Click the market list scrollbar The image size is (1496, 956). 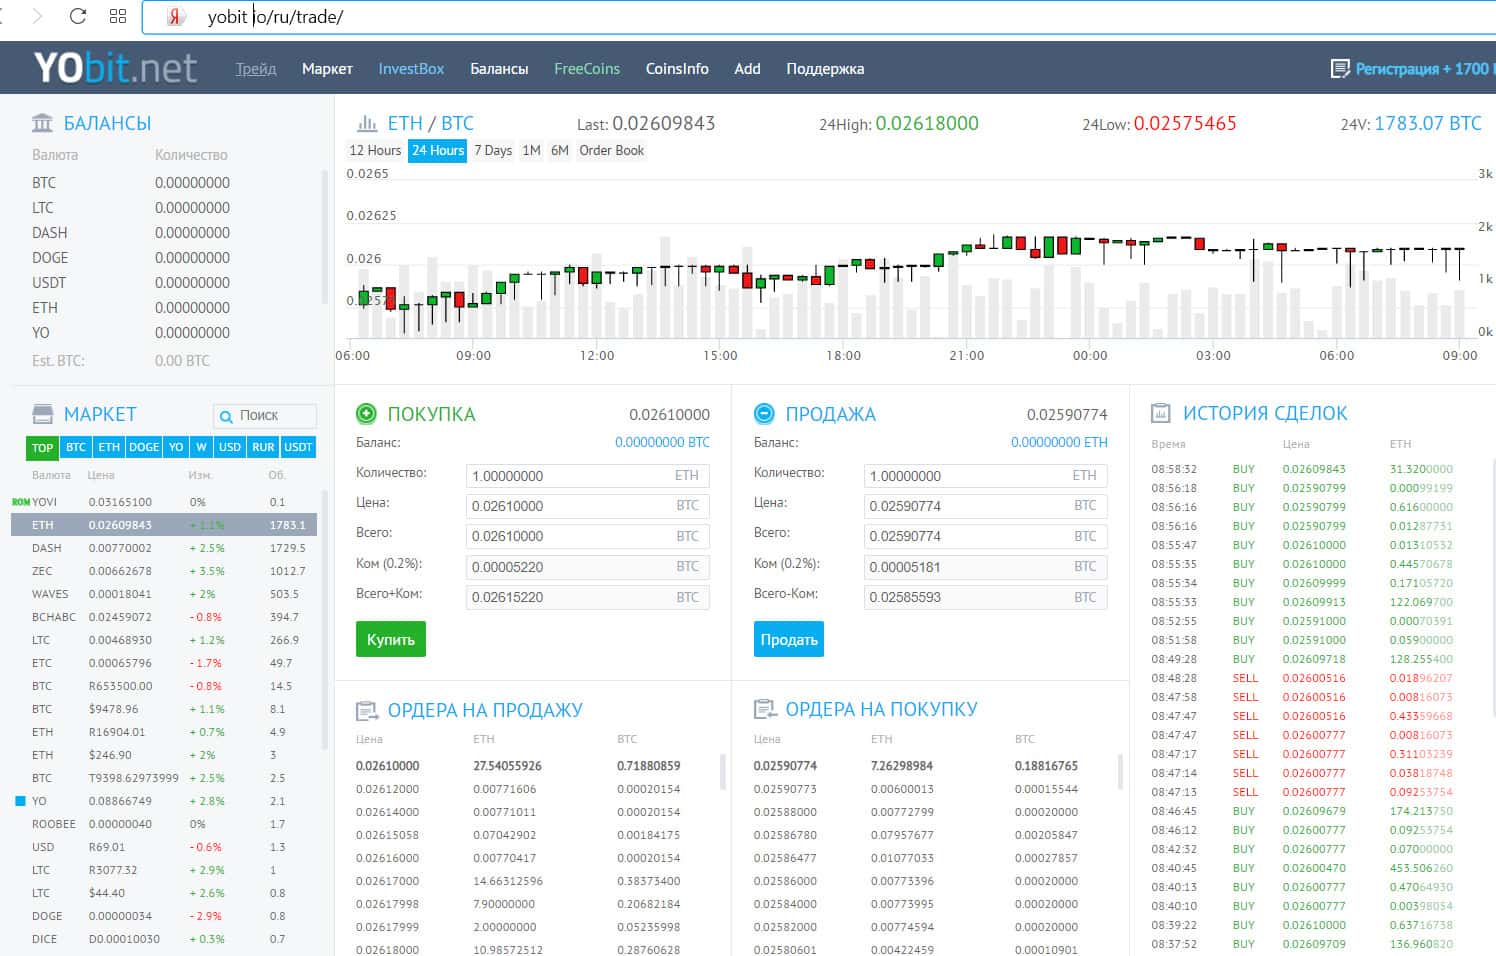click(323, 620)
